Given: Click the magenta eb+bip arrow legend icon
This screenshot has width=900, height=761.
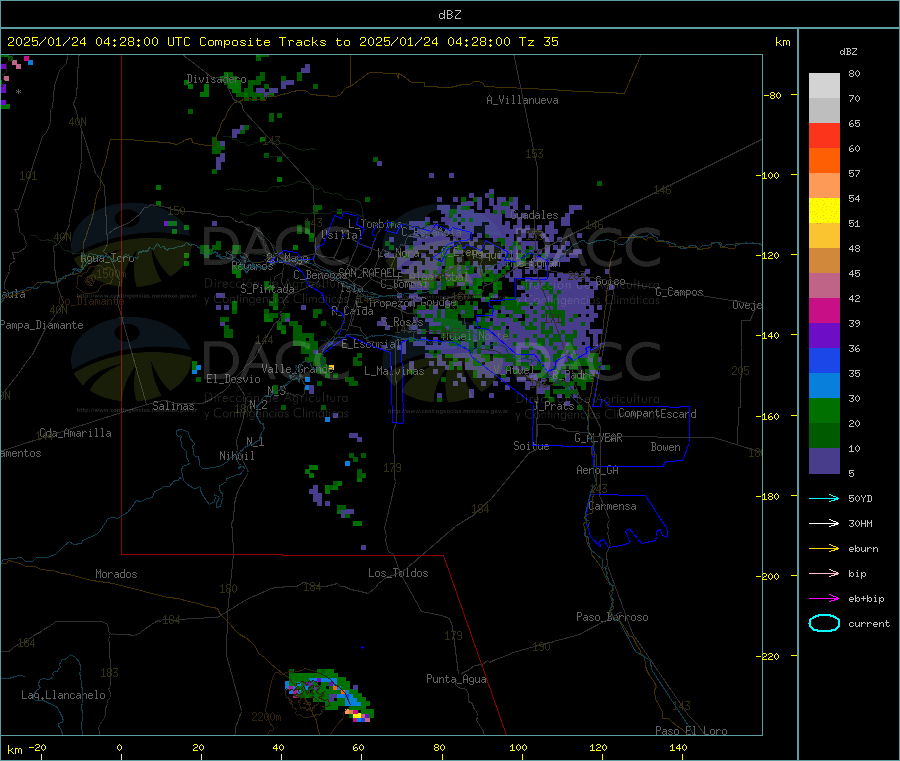Looking at the screenshot, I should click(x=824, y=599).
